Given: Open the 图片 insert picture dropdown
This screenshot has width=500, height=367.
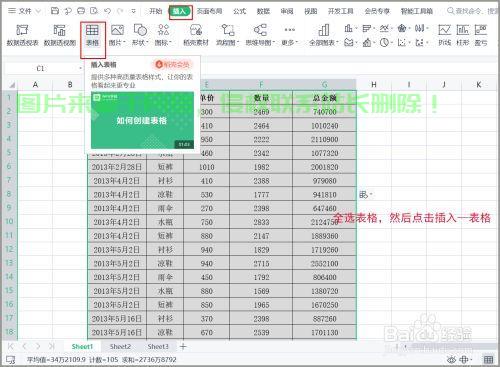Looking at the screenshot, I should coord(117,35).
